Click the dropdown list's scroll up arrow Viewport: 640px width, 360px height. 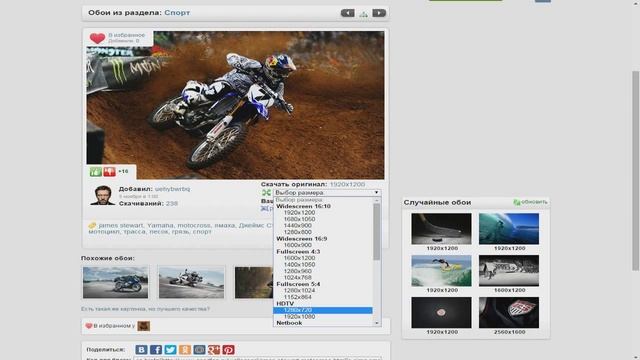pos(377,200)
